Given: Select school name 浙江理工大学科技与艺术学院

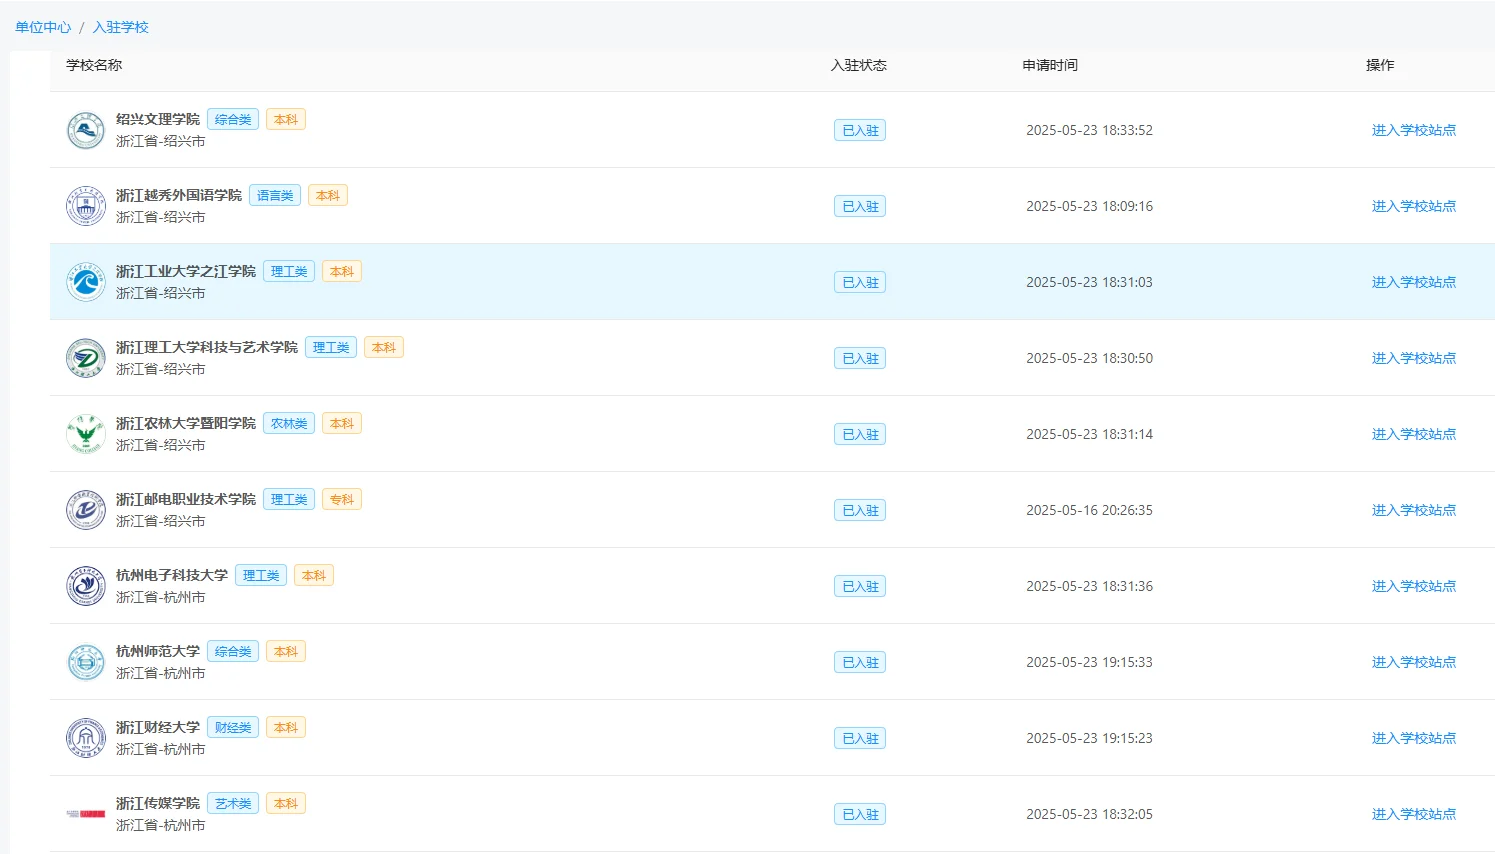Looking at the screenshot, I should click(207, 347).
